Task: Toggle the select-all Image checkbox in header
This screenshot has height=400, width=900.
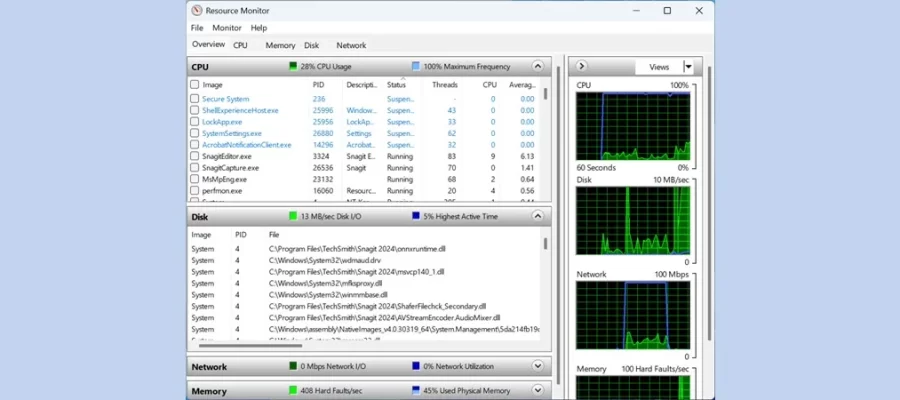Action: click(195, 84)
